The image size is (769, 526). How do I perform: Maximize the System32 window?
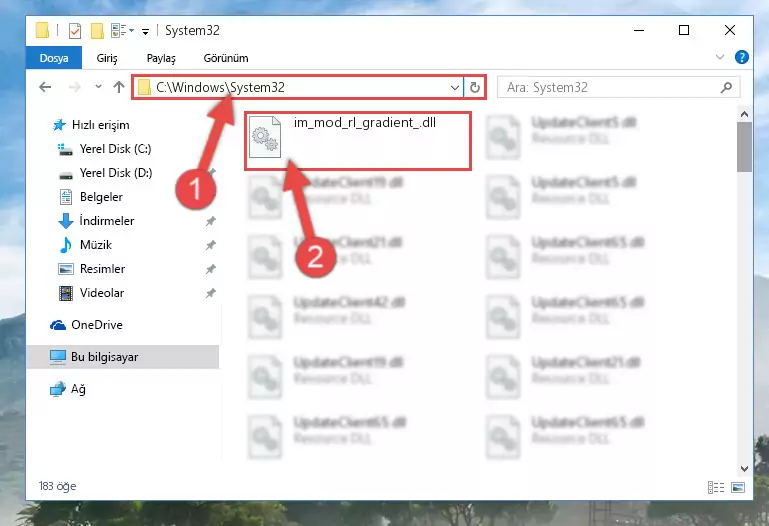click(684, 30)
